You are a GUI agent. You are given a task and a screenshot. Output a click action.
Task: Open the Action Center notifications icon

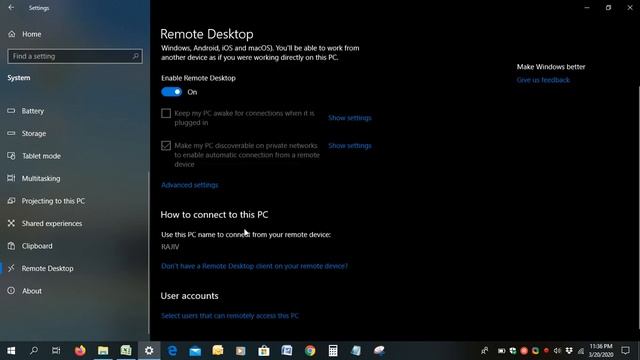point(625,351)
